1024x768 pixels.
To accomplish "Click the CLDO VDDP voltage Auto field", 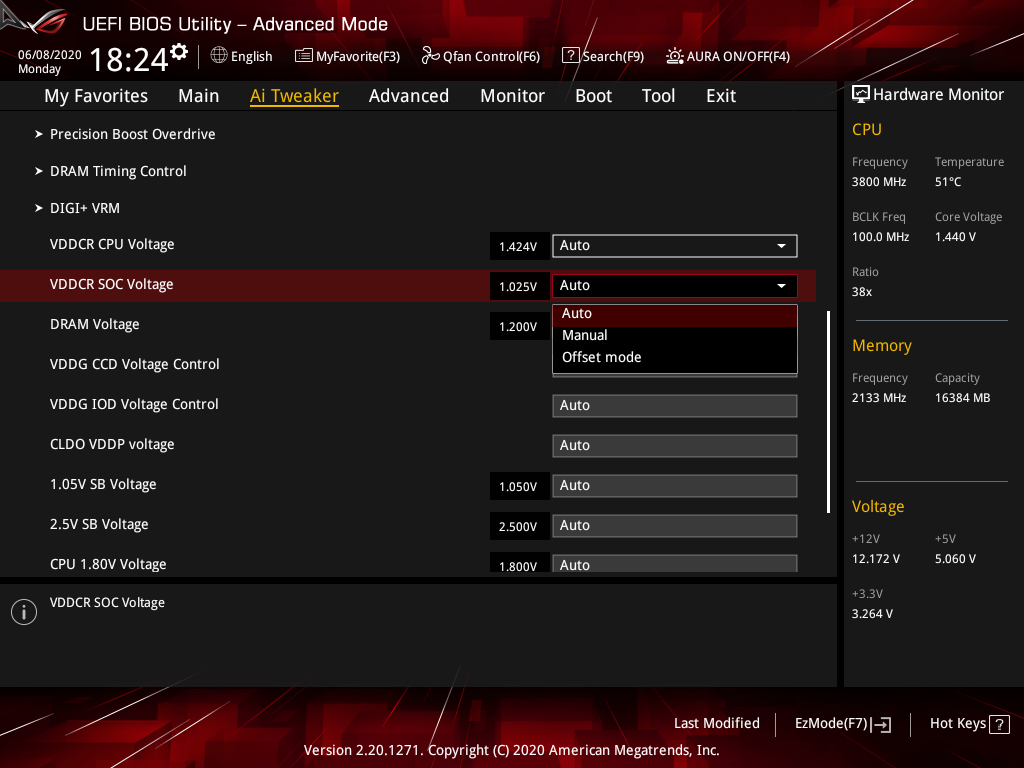I will (675, 445).
